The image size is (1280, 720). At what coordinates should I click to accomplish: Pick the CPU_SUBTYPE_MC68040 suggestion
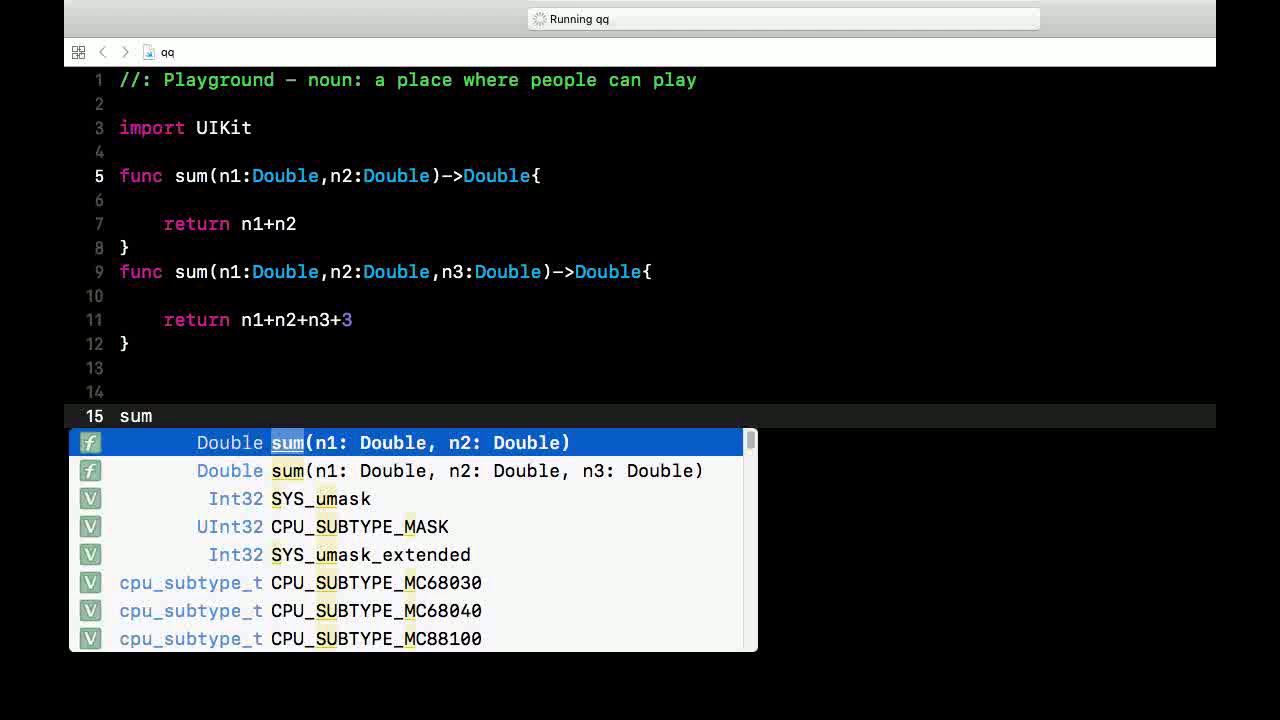406,611
